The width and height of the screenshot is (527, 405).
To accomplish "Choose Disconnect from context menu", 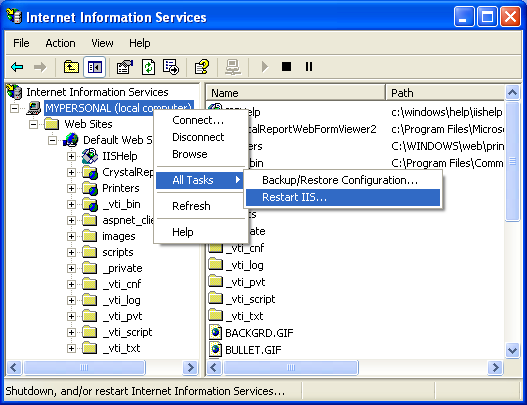I will [200, 137].
